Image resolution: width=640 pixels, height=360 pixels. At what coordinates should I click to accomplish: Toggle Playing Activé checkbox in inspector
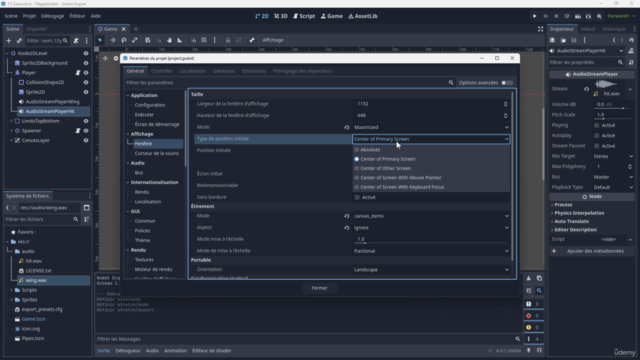(597, 125)
